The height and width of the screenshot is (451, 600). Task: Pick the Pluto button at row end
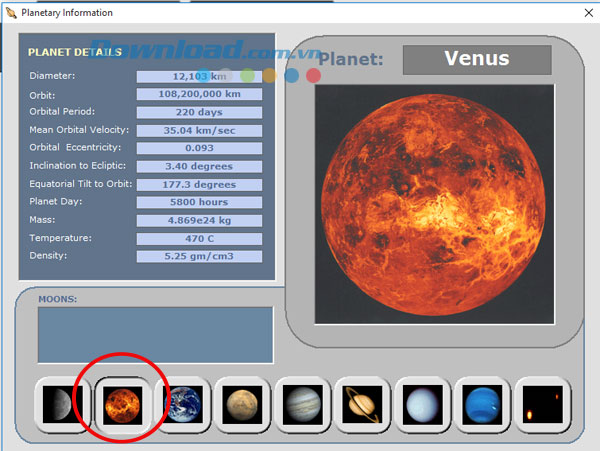(545, 405)
